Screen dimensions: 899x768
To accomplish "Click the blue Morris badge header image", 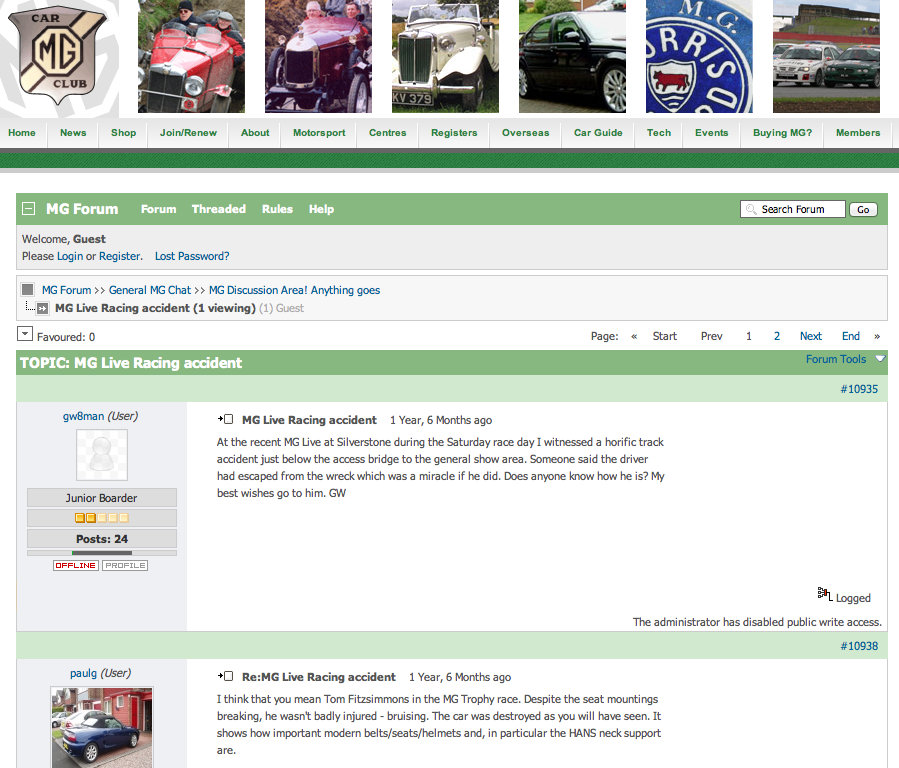I will (699, 56).
